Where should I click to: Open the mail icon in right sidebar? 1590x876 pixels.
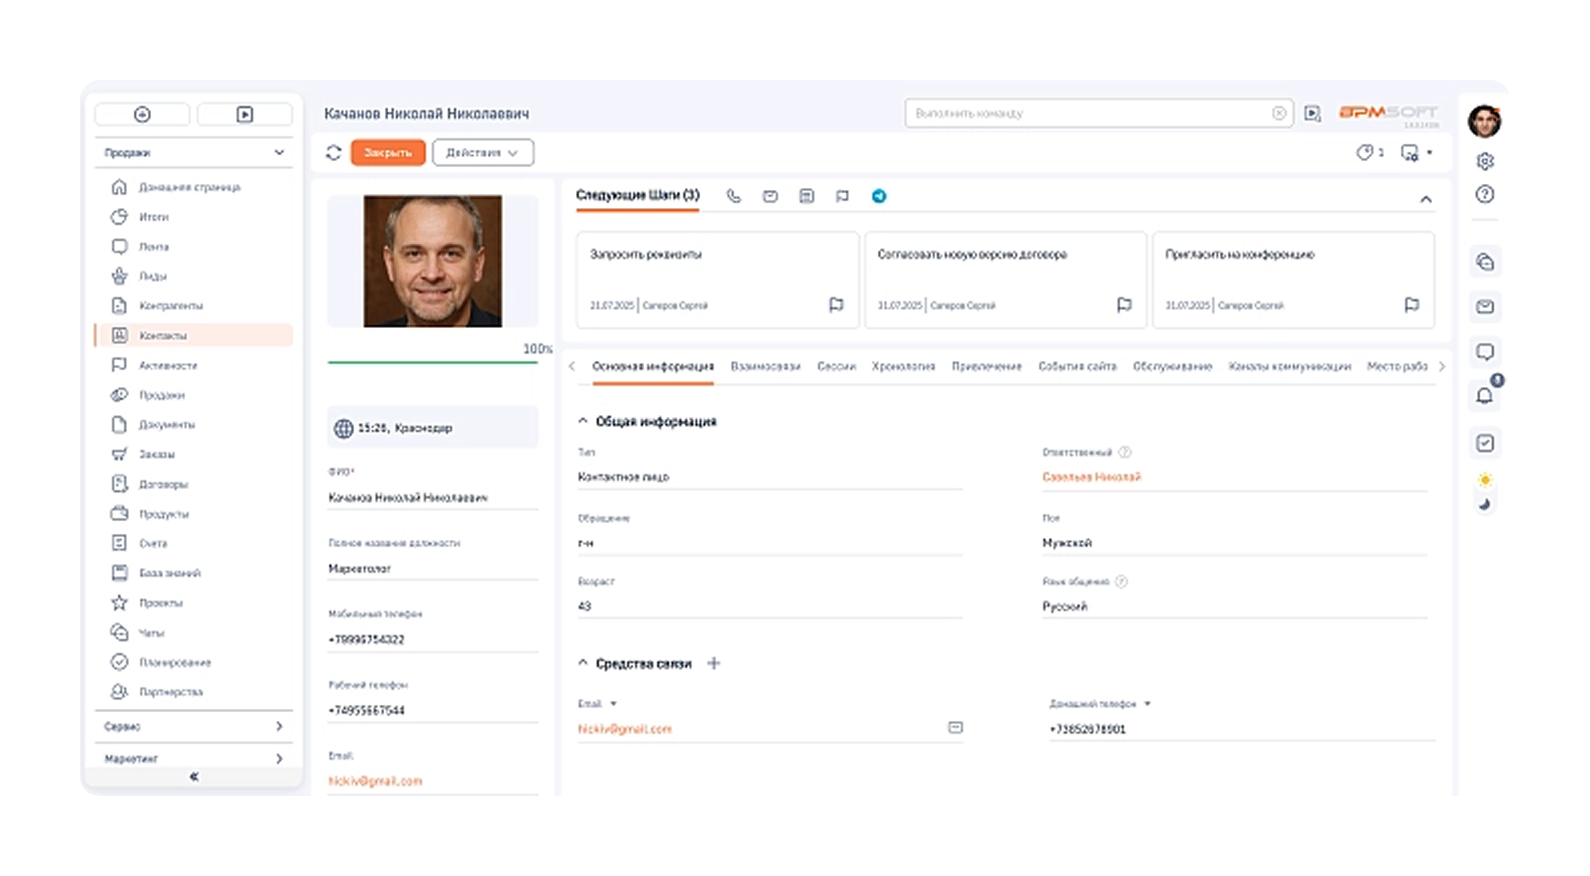pyautogui.click(x=1485, y=307)
